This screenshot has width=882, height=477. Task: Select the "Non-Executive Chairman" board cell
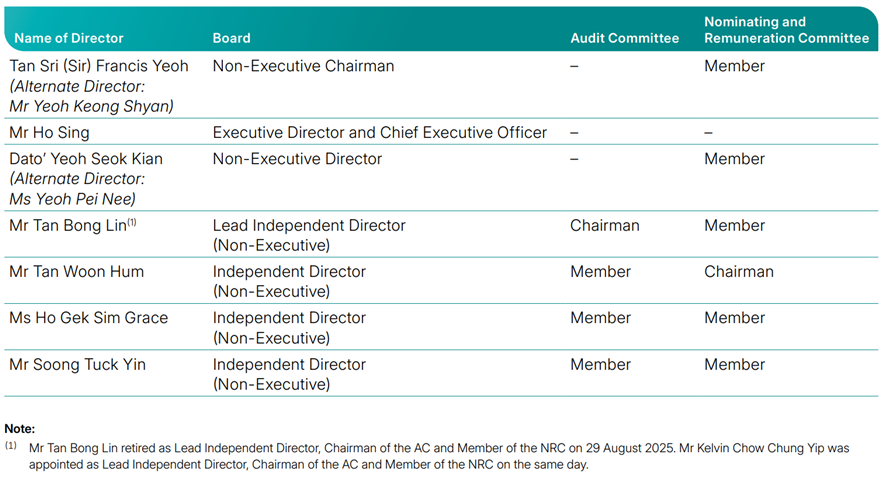(x=303, y=66)
